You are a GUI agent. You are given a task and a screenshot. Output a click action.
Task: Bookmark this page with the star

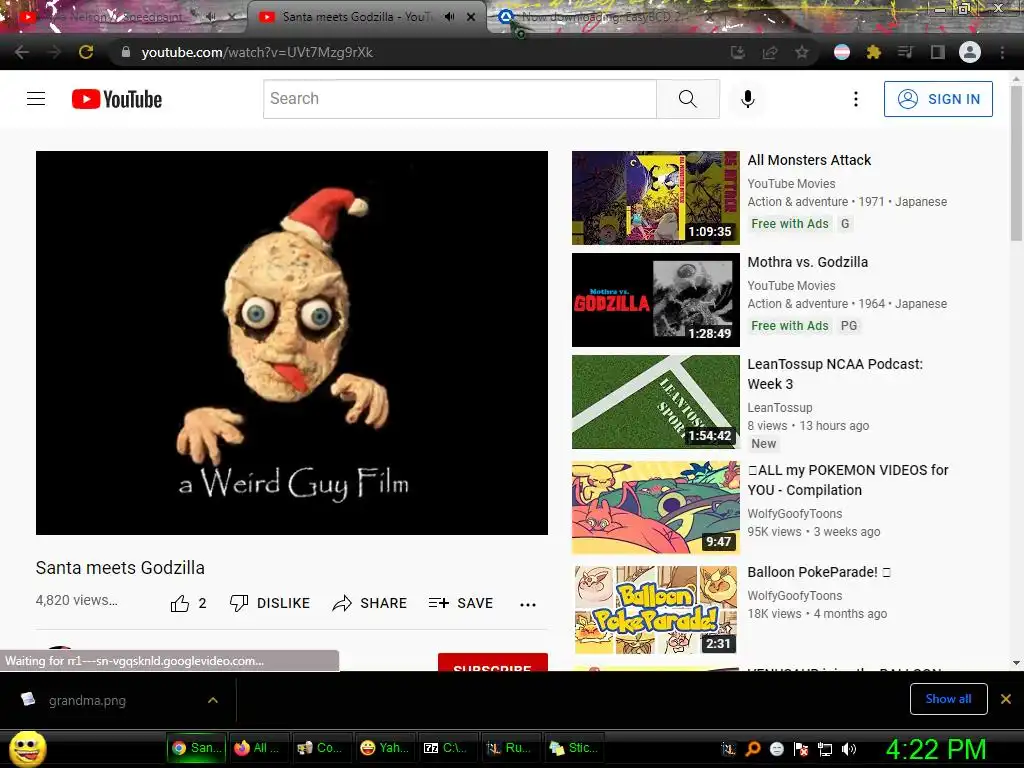click(802, 52)
